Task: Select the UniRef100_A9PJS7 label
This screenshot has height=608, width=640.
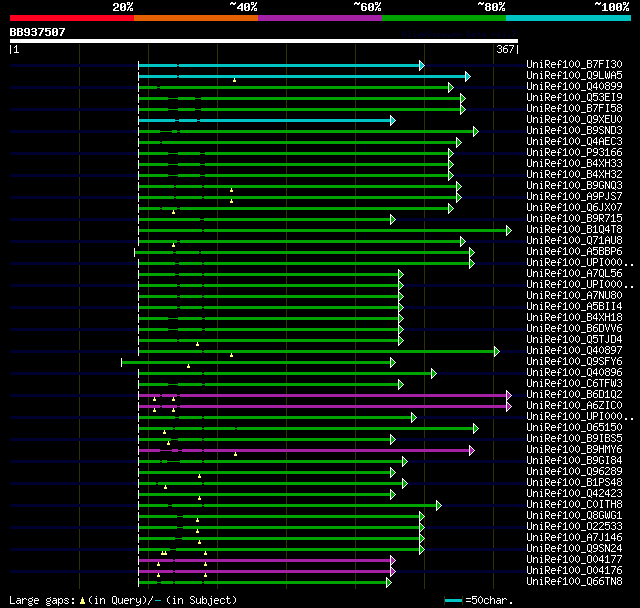Action: coord(574,197)
